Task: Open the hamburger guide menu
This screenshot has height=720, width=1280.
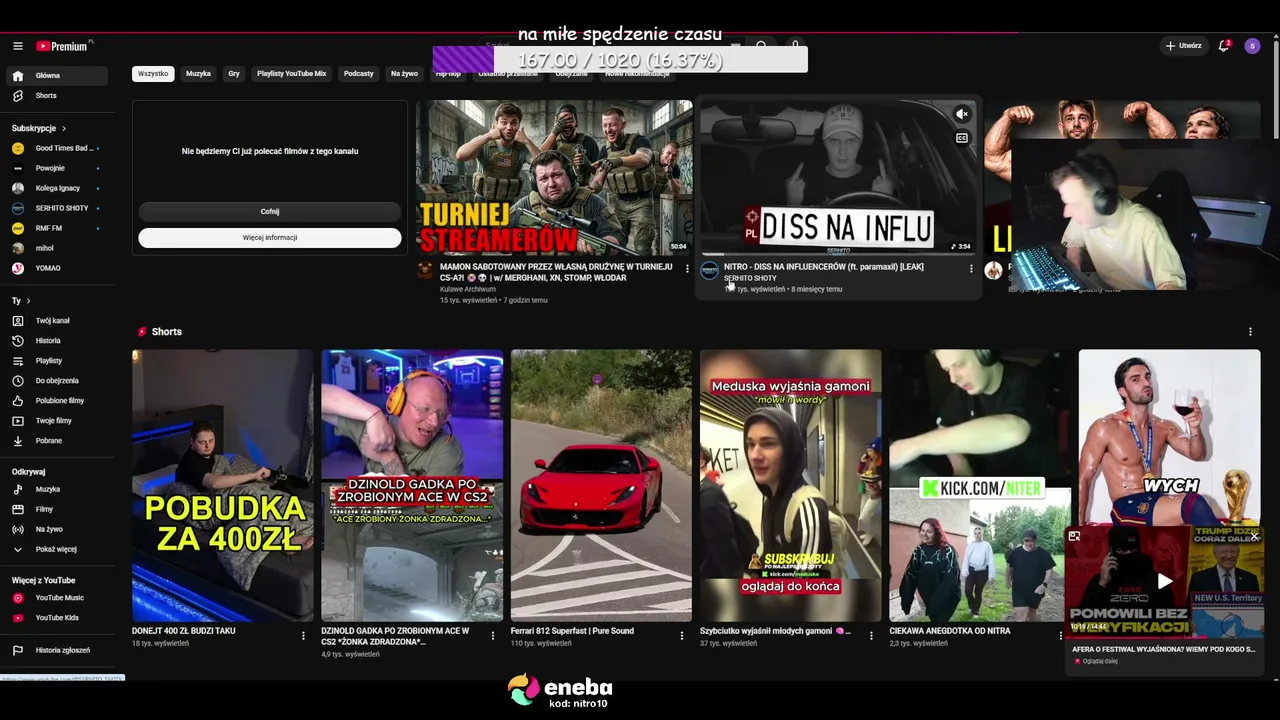Action: tap(17, 46)
